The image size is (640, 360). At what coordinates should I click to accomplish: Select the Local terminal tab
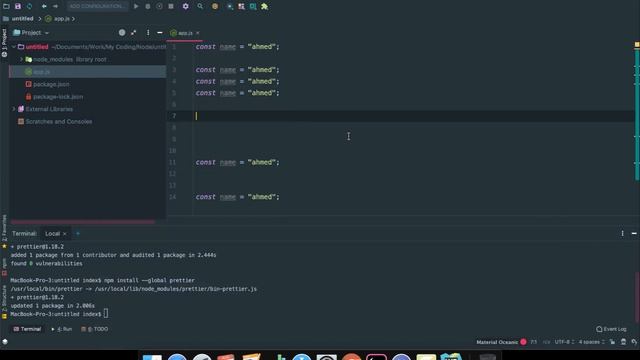[52, 233]
